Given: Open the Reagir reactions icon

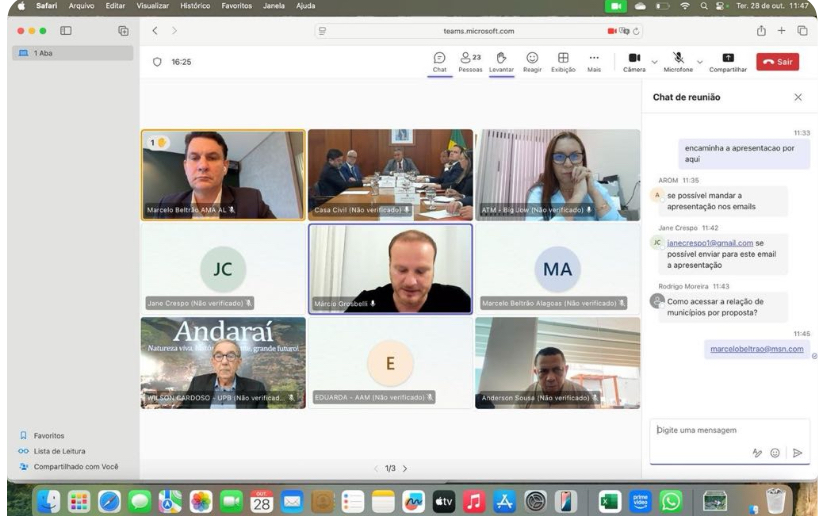Looking at the screenshot, I should pos(532,59).
